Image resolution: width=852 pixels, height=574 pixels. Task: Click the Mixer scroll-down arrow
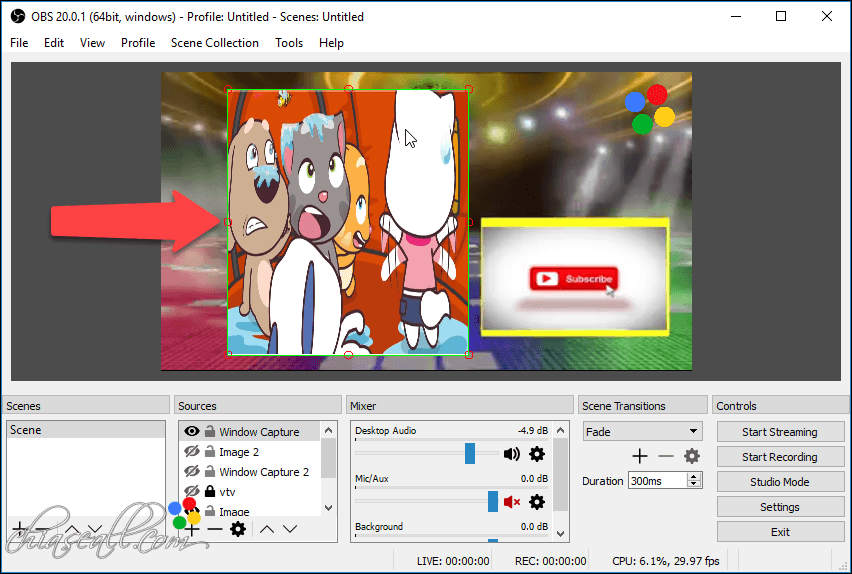tap(561, 534)
